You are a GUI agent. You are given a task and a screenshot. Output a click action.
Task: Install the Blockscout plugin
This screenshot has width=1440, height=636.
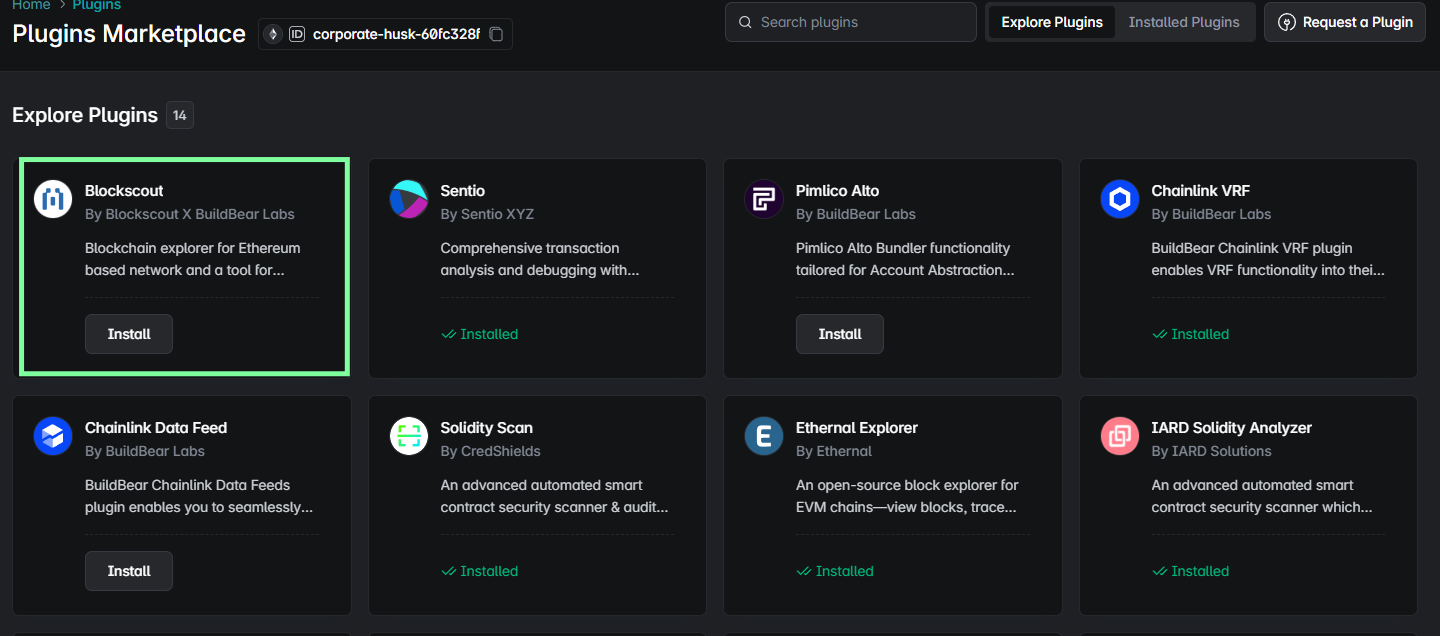(129, 334)
